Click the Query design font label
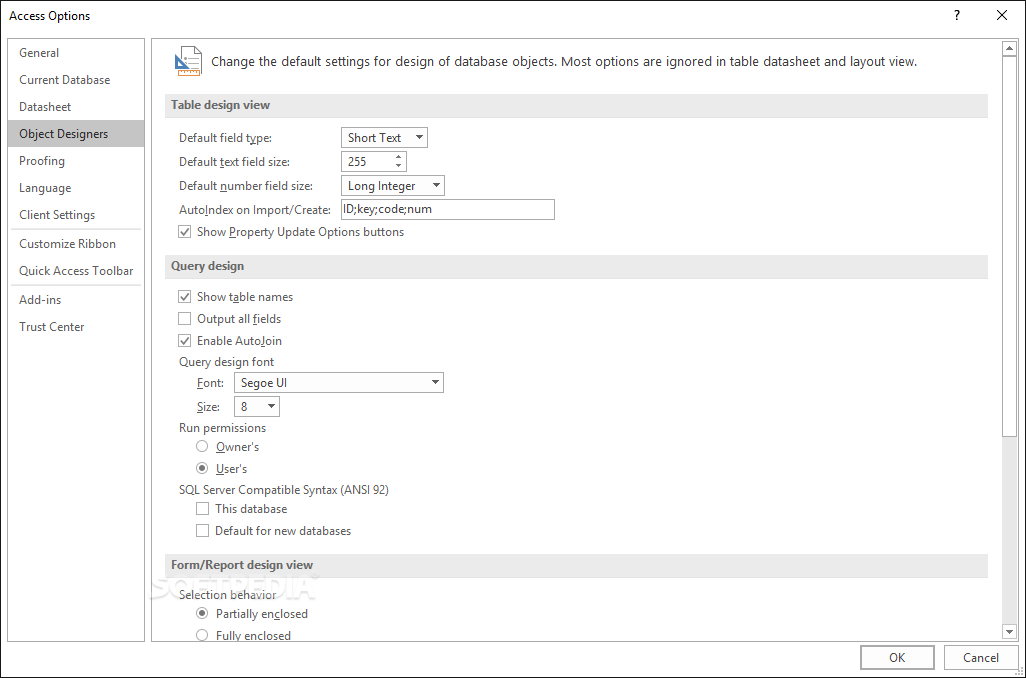Screen dimensions: 1026x678 coord(226,362)
